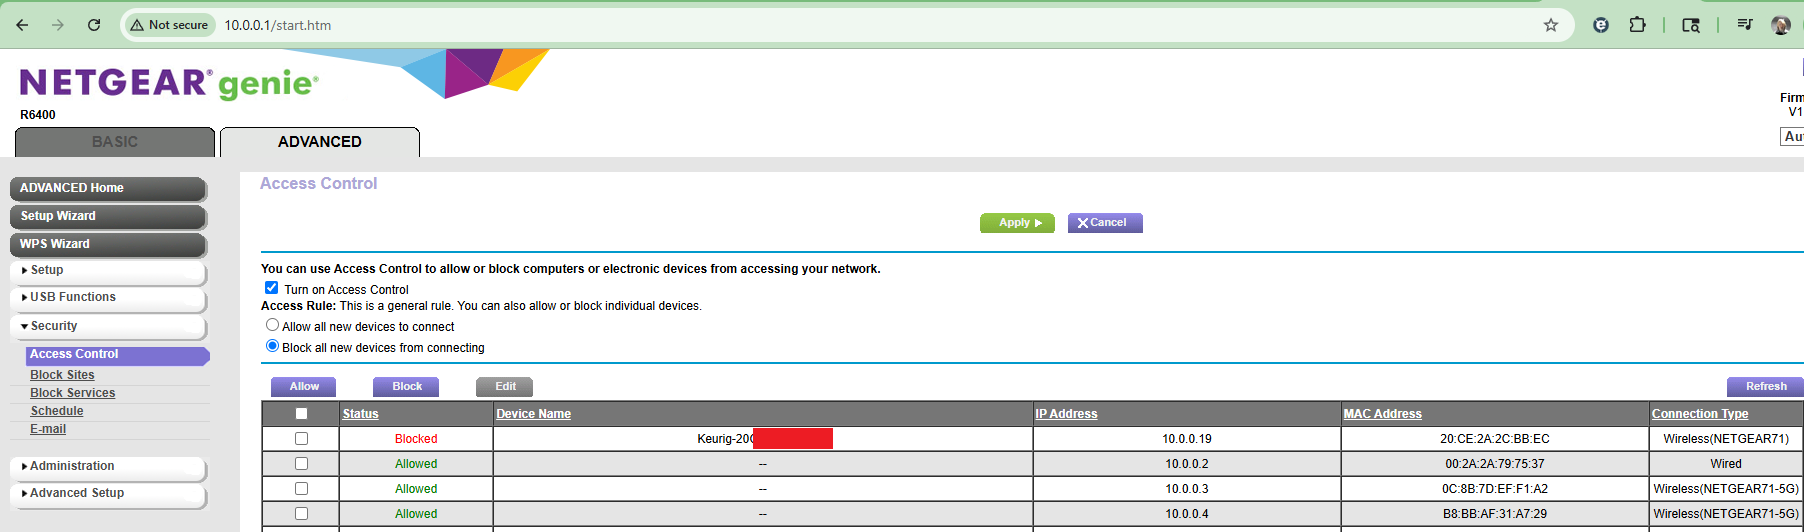
Task: Open the Chrome profile avatar
Action: [1781, 25]
